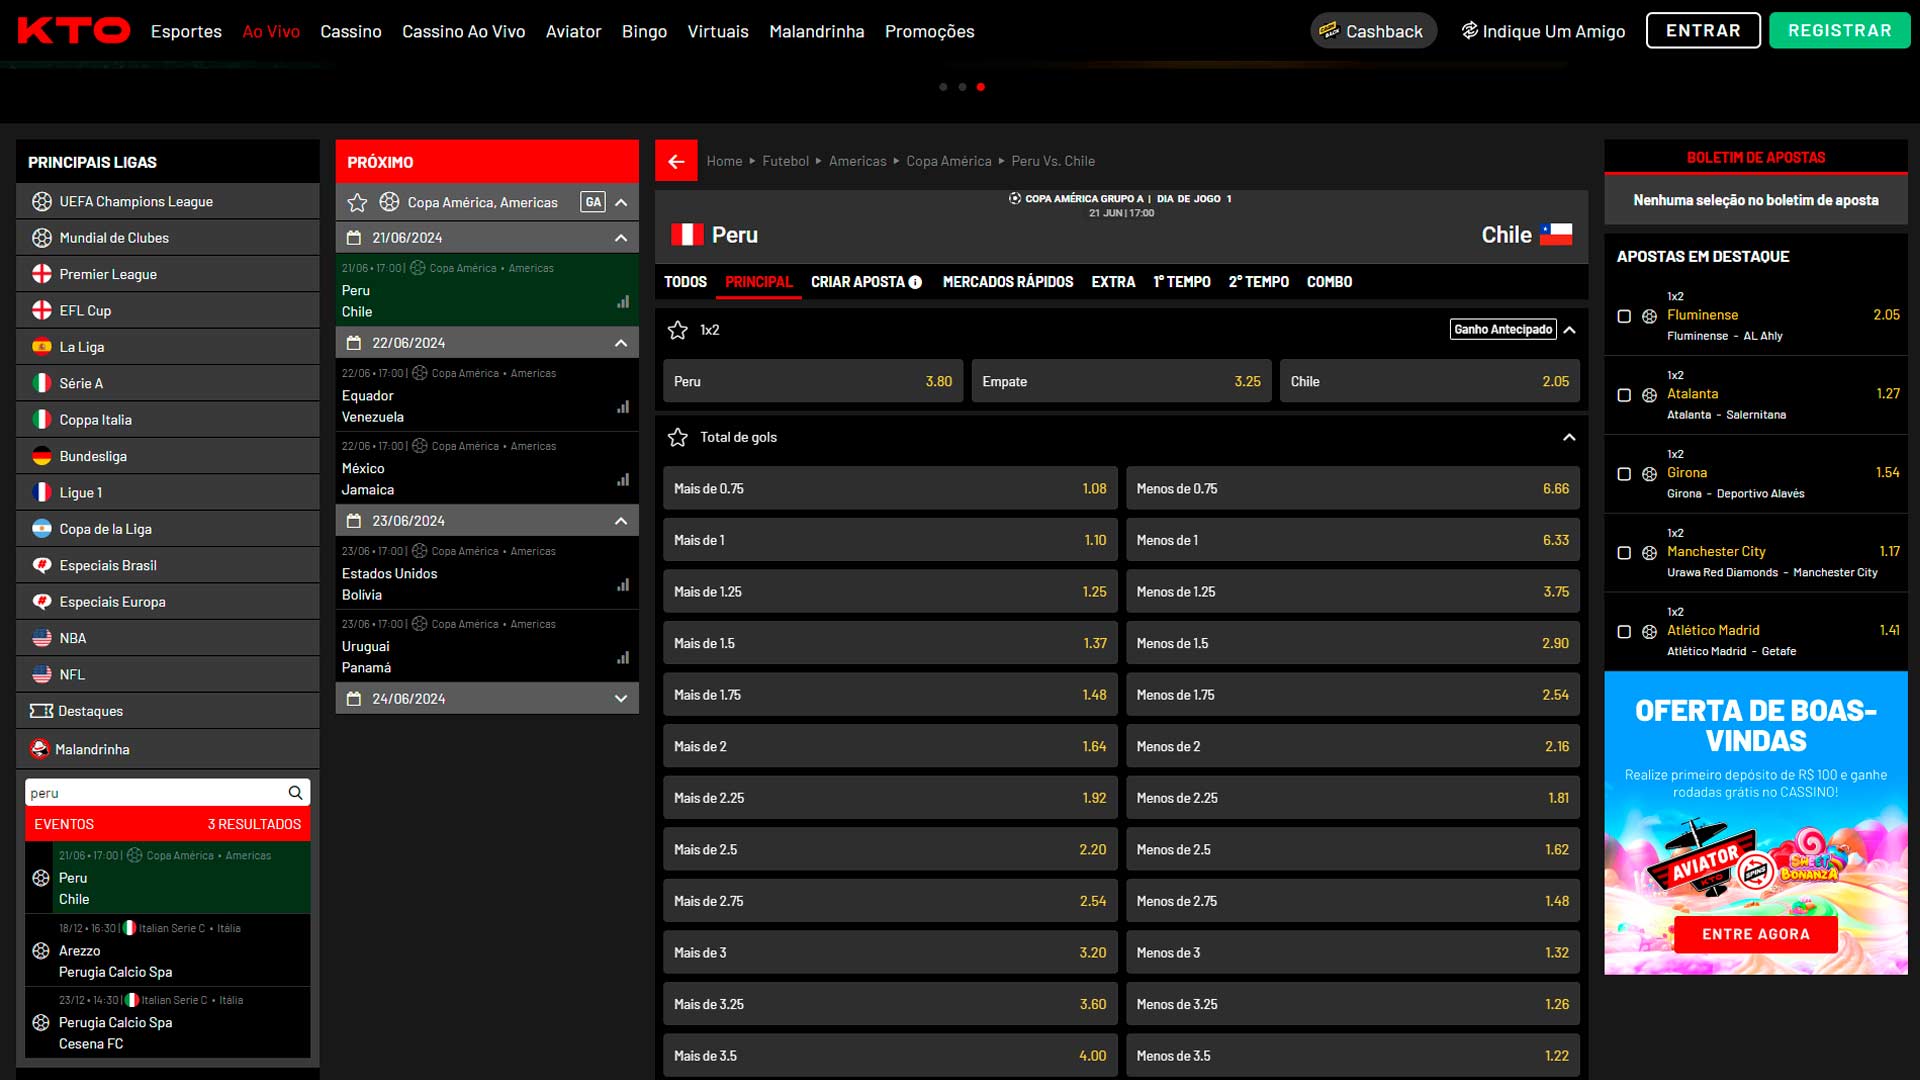Collapse the 21/06/2024 date group
The width and height of the screenshot is (1920, 1080).
(x=621, y=238)
